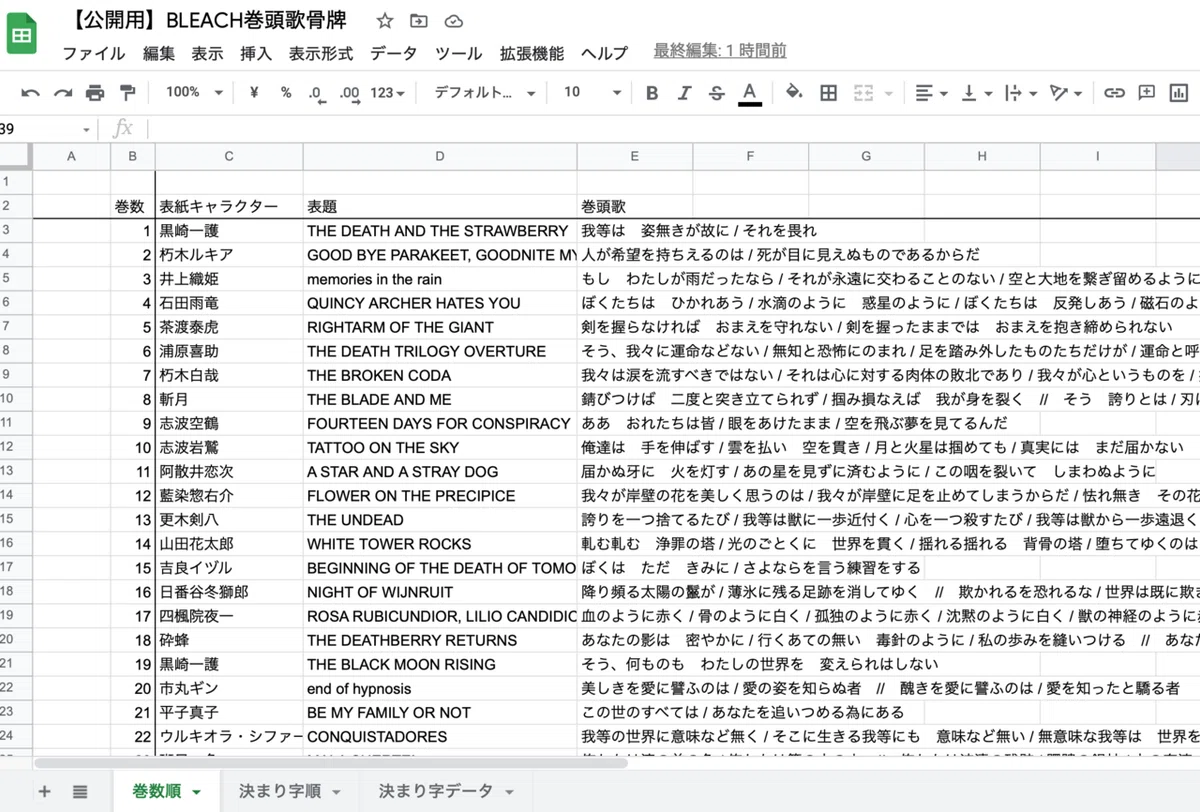Show all sheets list
The width and height of the screenshot is (1200, 812).
(x=80, y=791)
